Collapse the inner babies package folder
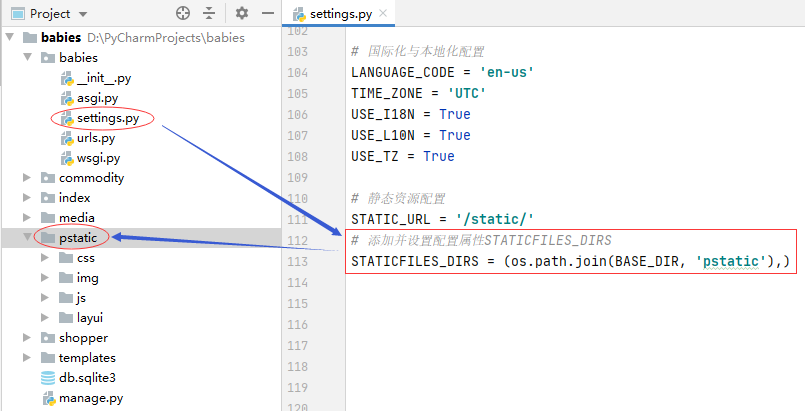Image resolution: width=805 pixels, height=411 pixels. tap(27, 57)
